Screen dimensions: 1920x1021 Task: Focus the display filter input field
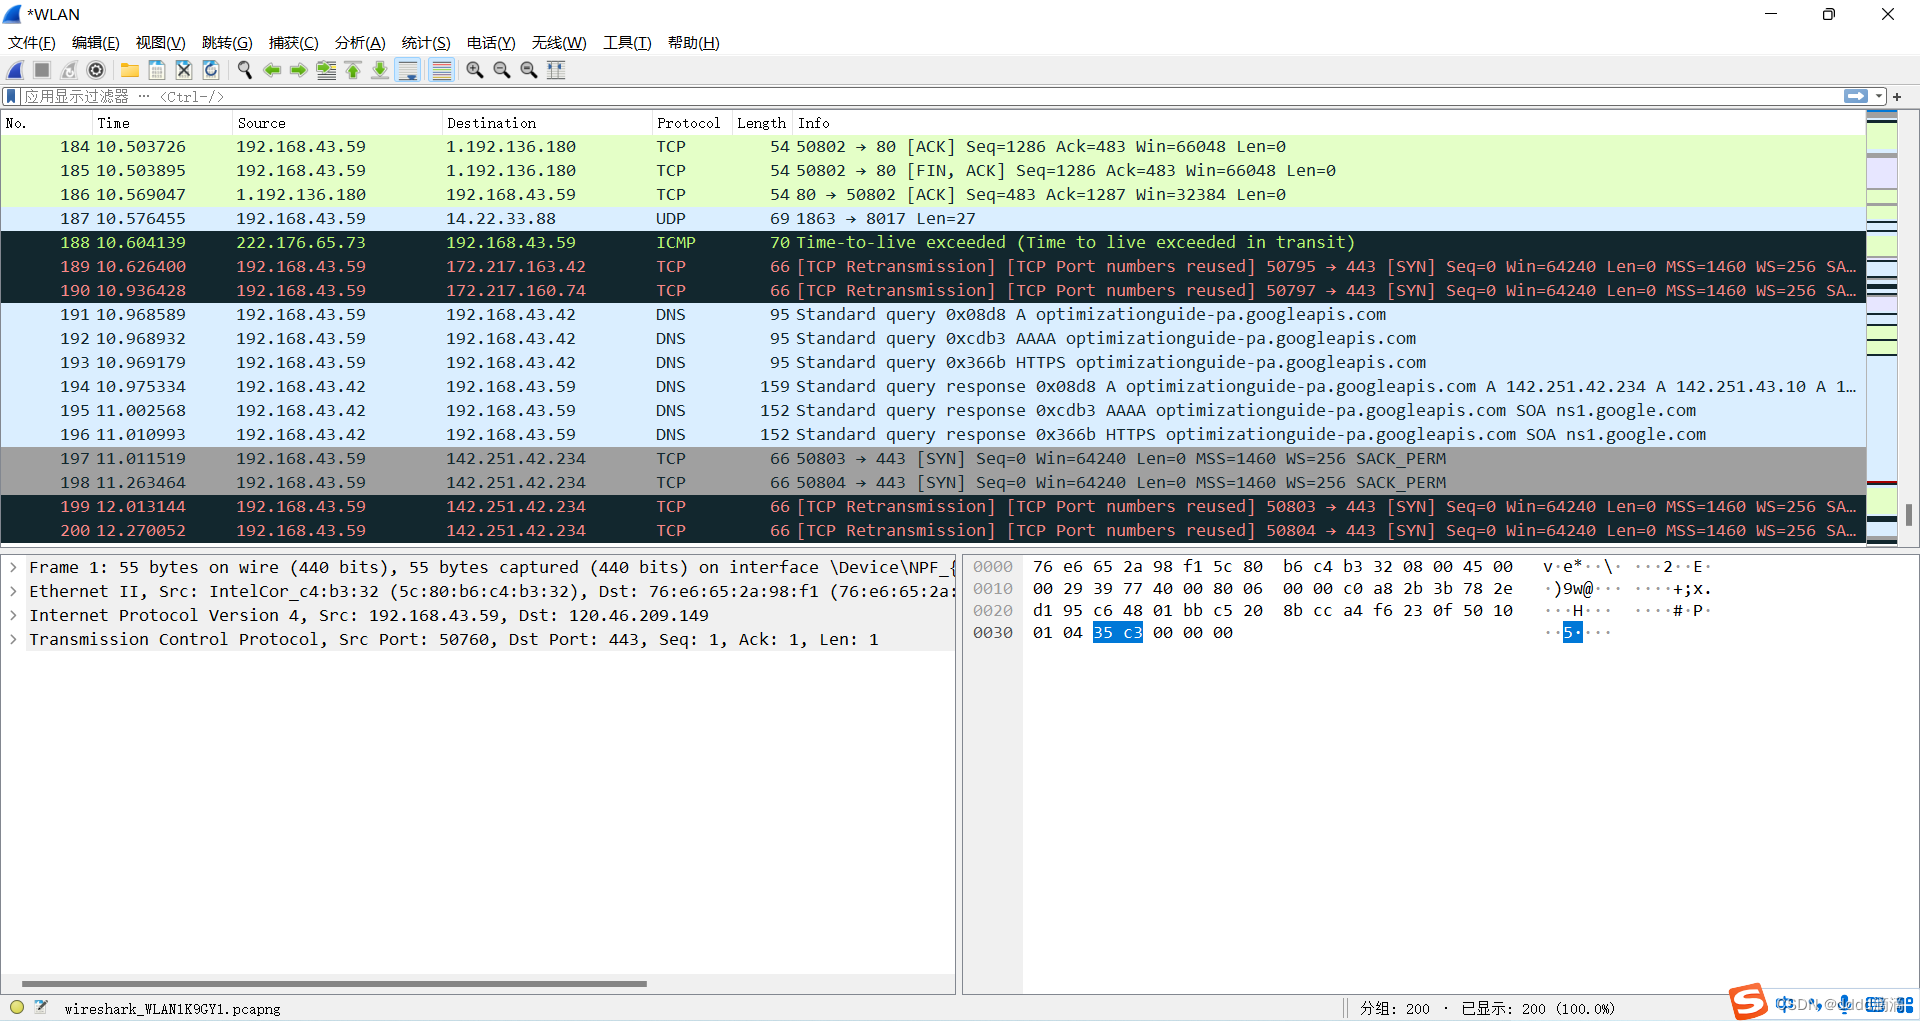pos(930,96)
